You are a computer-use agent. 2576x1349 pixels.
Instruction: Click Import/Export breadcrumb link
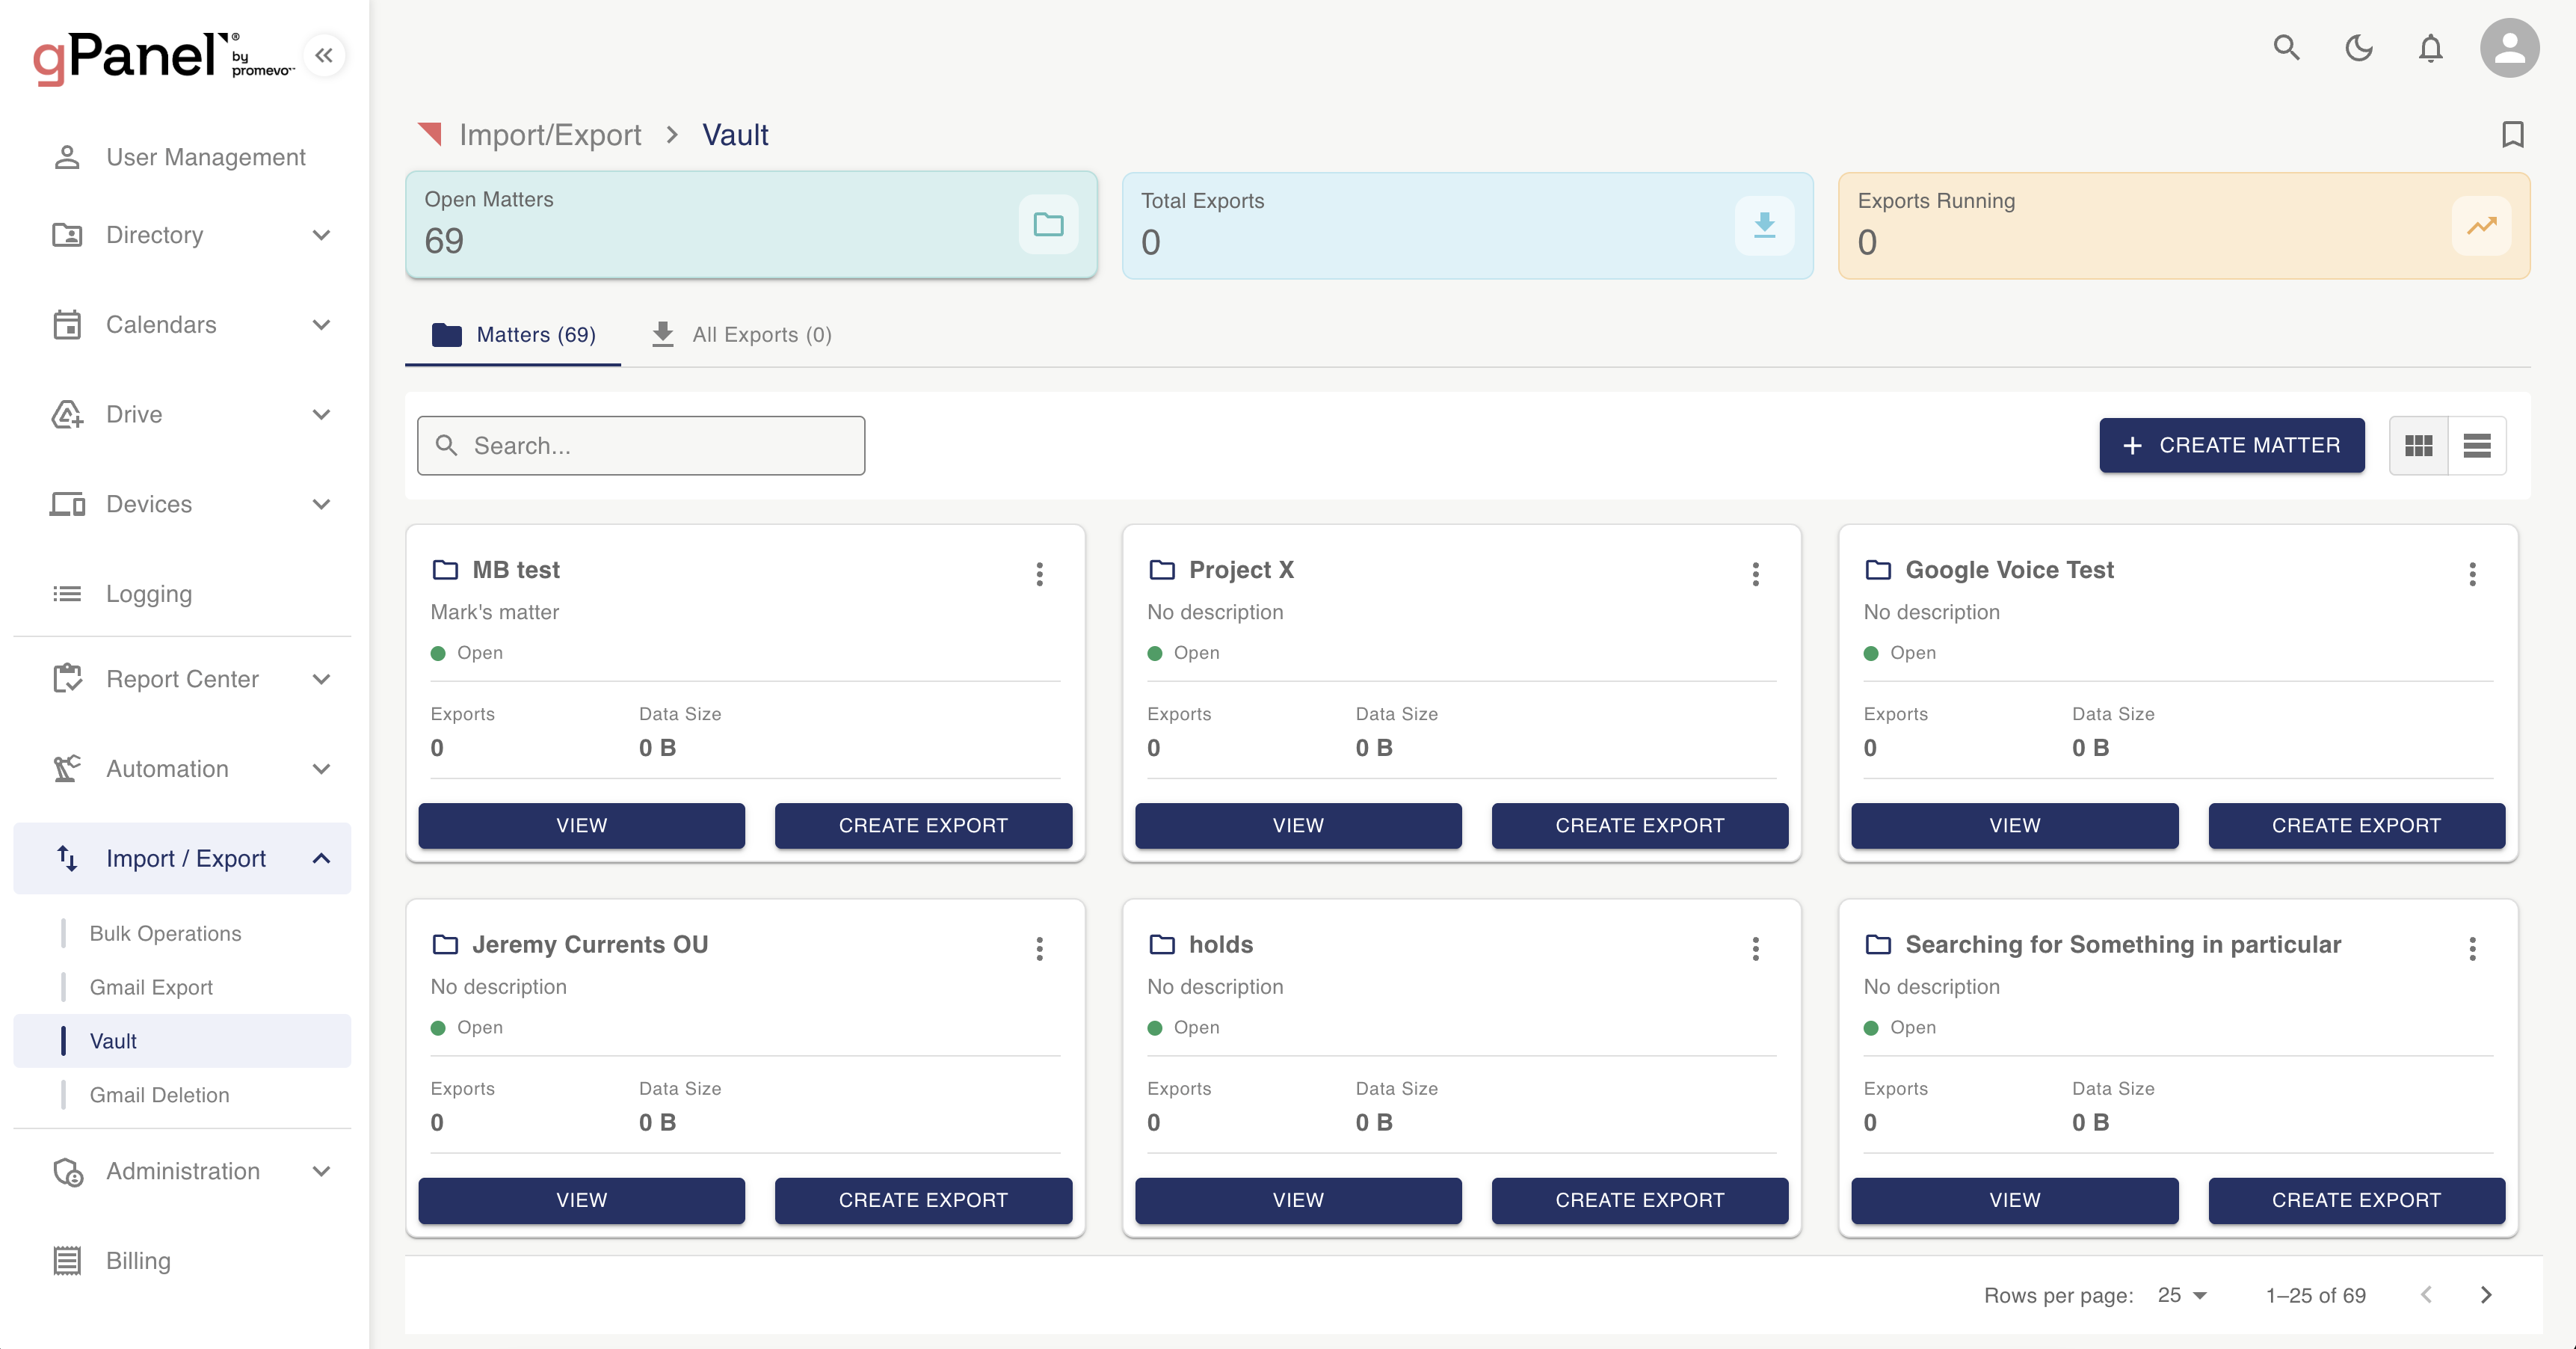coord(550,134)
